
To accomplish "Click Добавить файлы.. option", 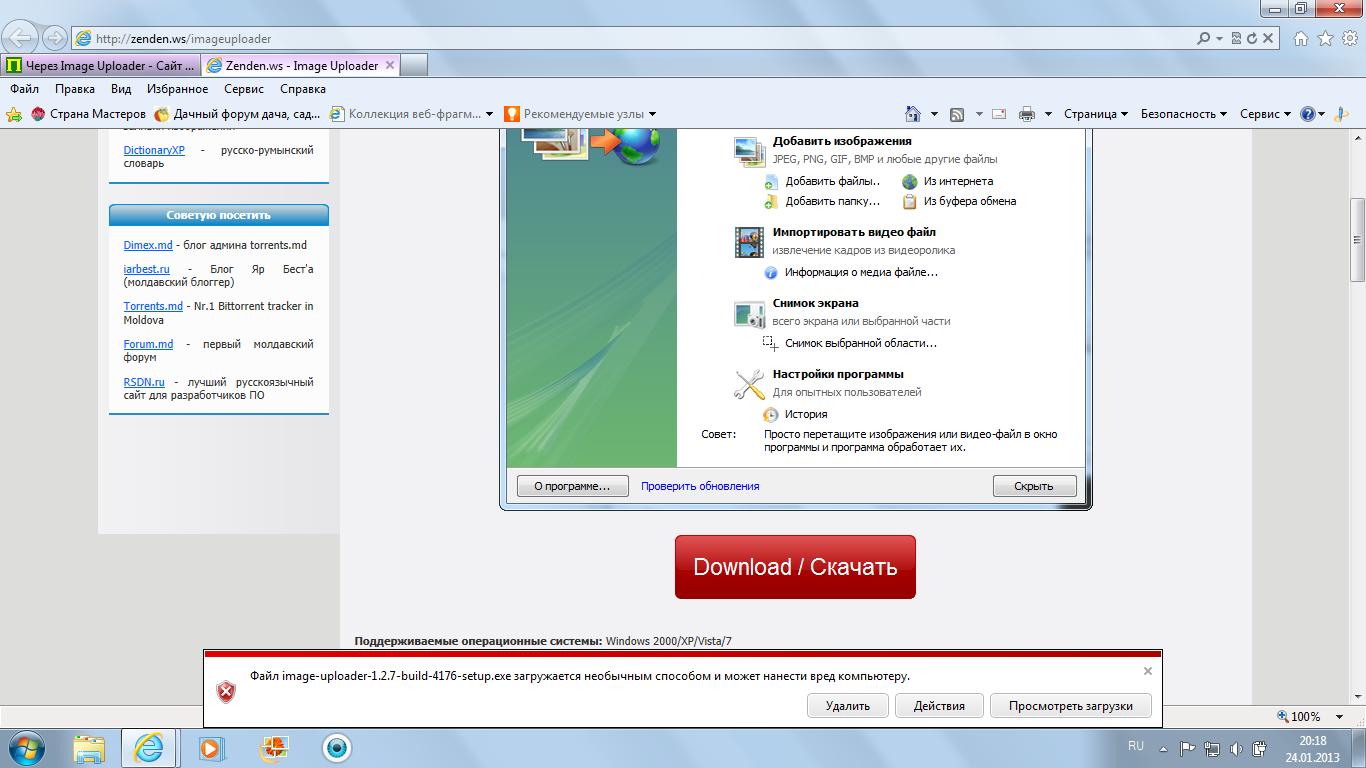I will point(823,181).
